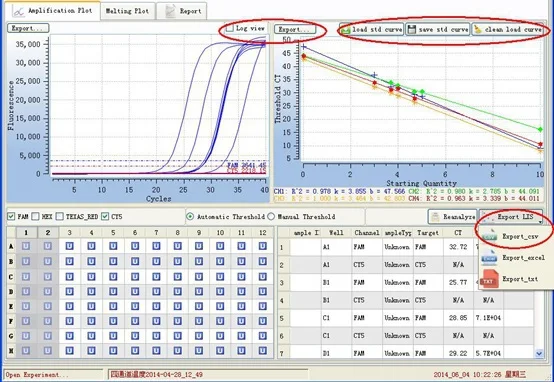Switch to the Melting Plot tab
This screenshot has width=554, height=382.
(x=128, y=11)
